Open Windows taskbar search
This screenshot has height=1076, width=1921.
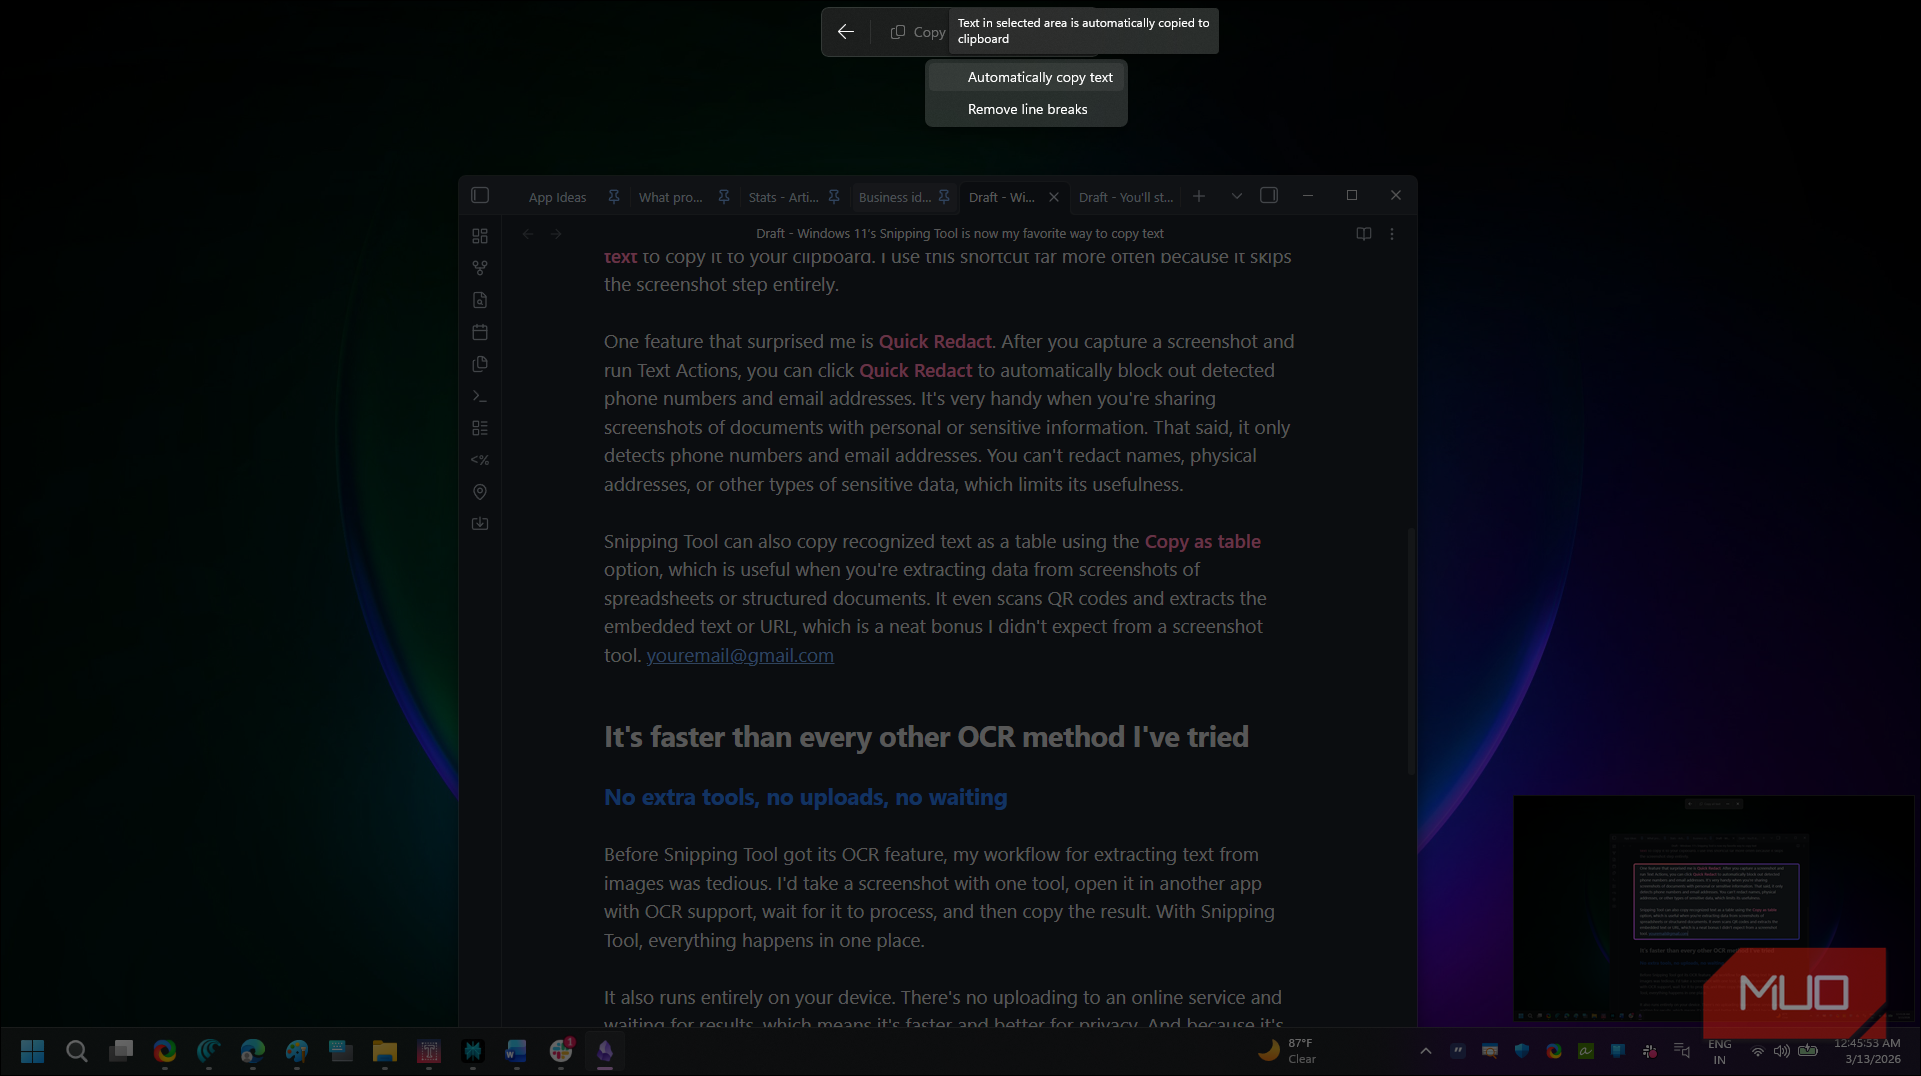[x=76, y=1051]
